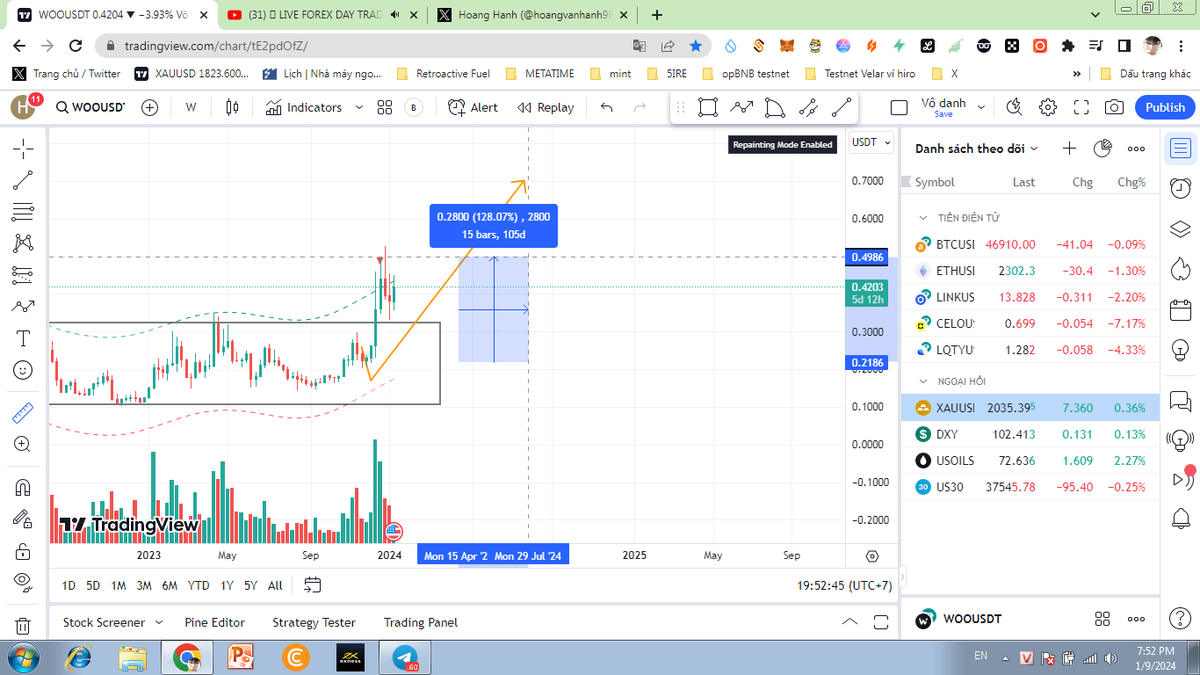Select trend line tool in favorites toolbar
Image resolution: width=1200 pixels, height=675 pixels.
point(842,107)
